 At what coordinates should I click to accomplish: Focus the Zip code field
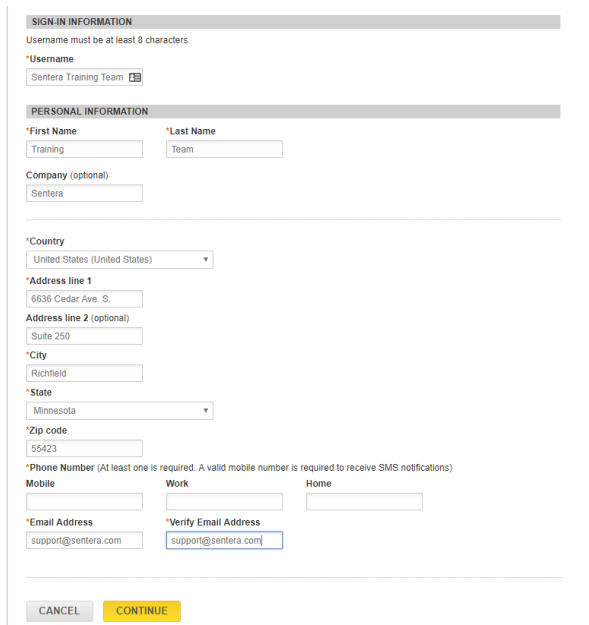tap(84, 448)
